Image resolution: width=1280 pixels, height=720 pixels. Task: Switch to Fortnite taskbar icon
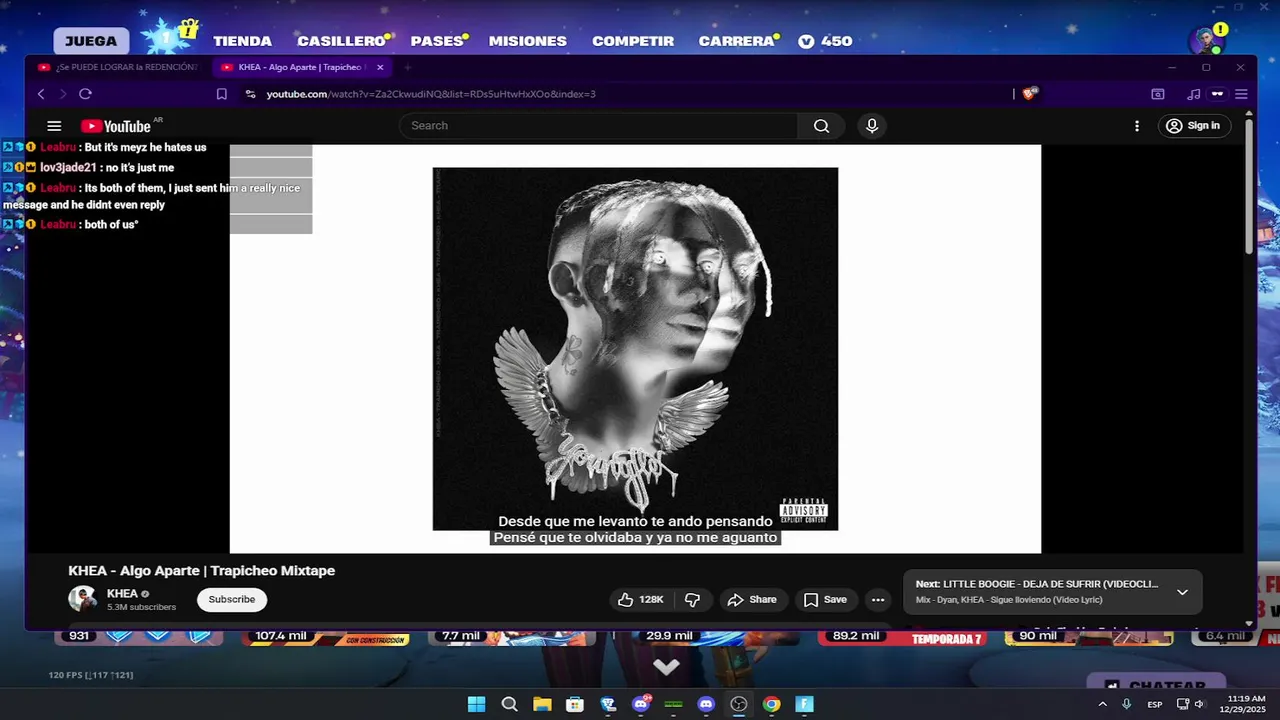pyautogui.click(x=804, y=704)
